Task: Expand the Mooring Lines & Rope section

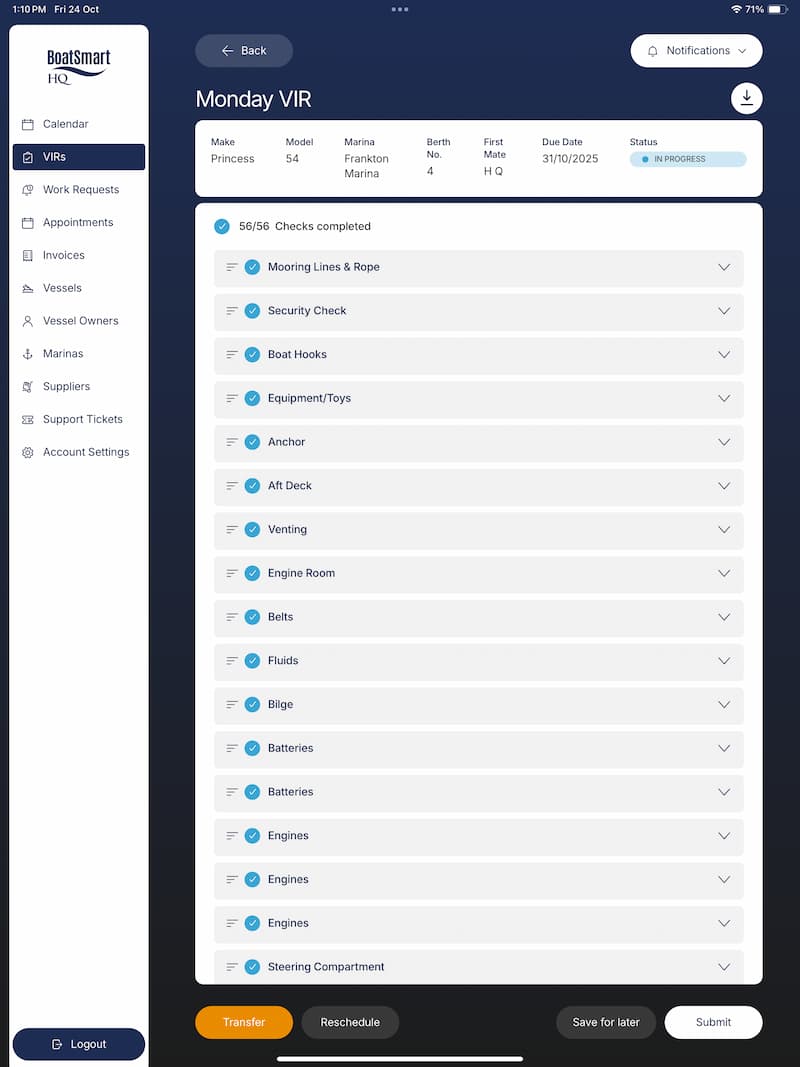Action: (724, 267)
